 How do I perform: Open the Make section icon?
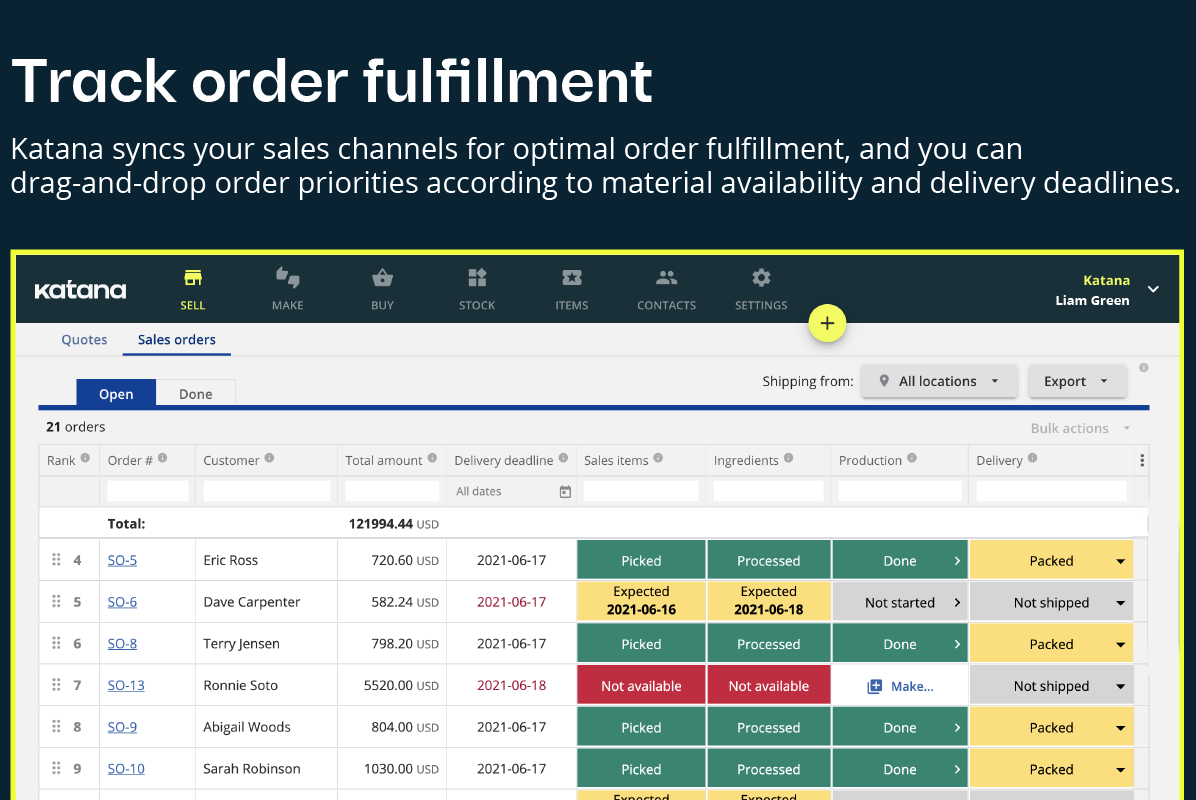tap(288, 278)
